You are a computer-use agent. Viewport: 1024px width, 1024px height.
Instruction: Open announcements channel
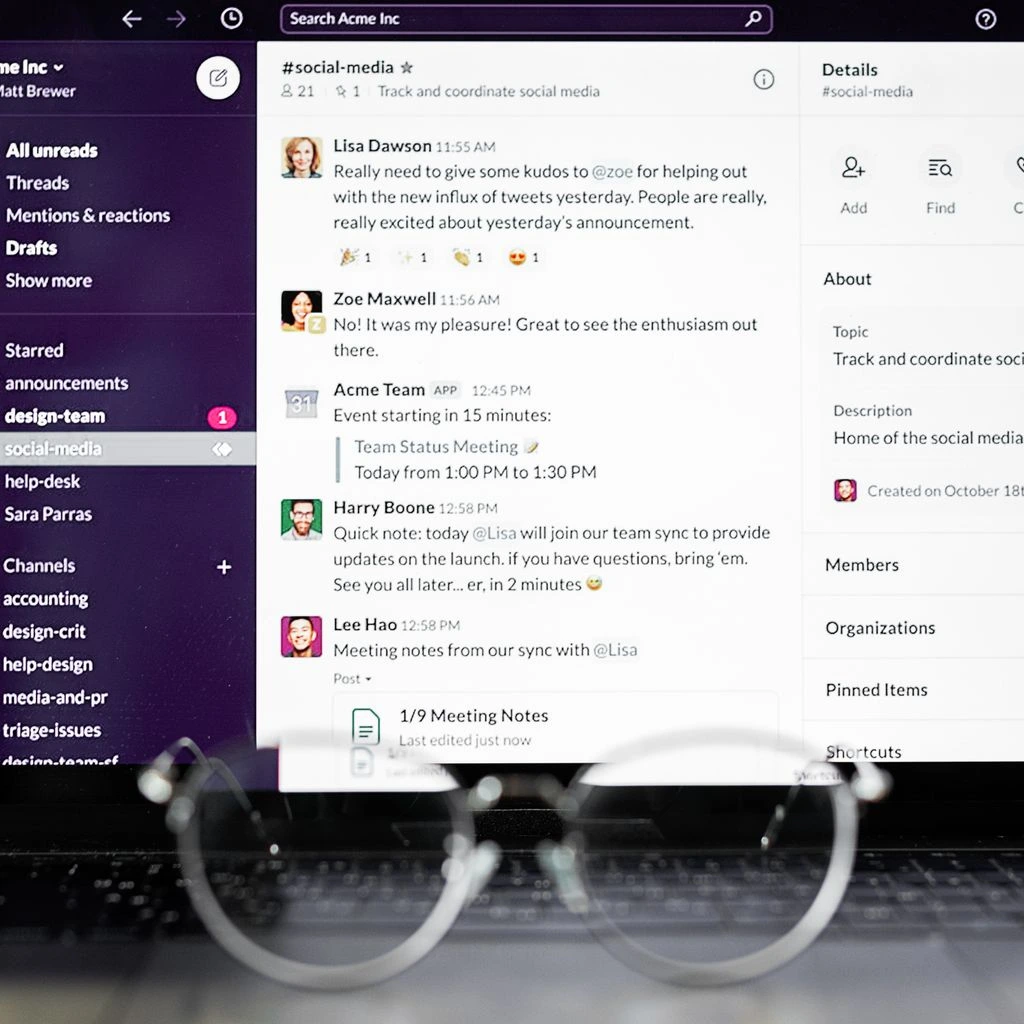pos(67,383)
